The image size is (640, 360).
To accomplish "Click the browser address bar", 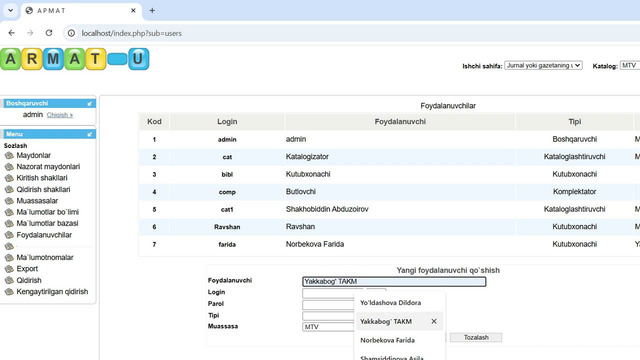I will (351, 33).
